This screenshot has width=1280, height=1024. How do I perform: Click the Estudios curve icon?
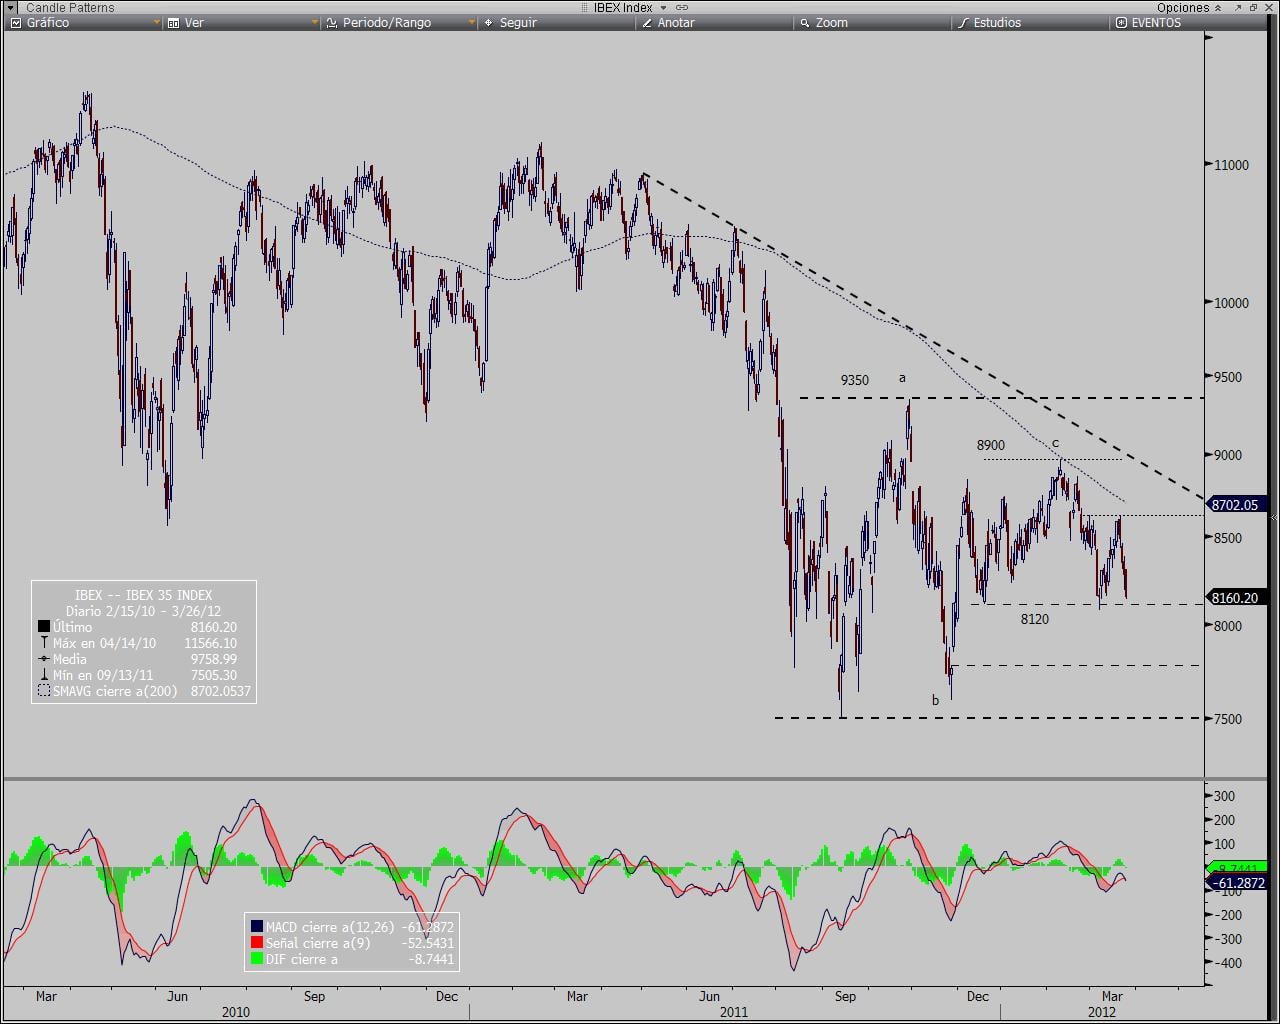pyautogui.click(x=963, y=22)
